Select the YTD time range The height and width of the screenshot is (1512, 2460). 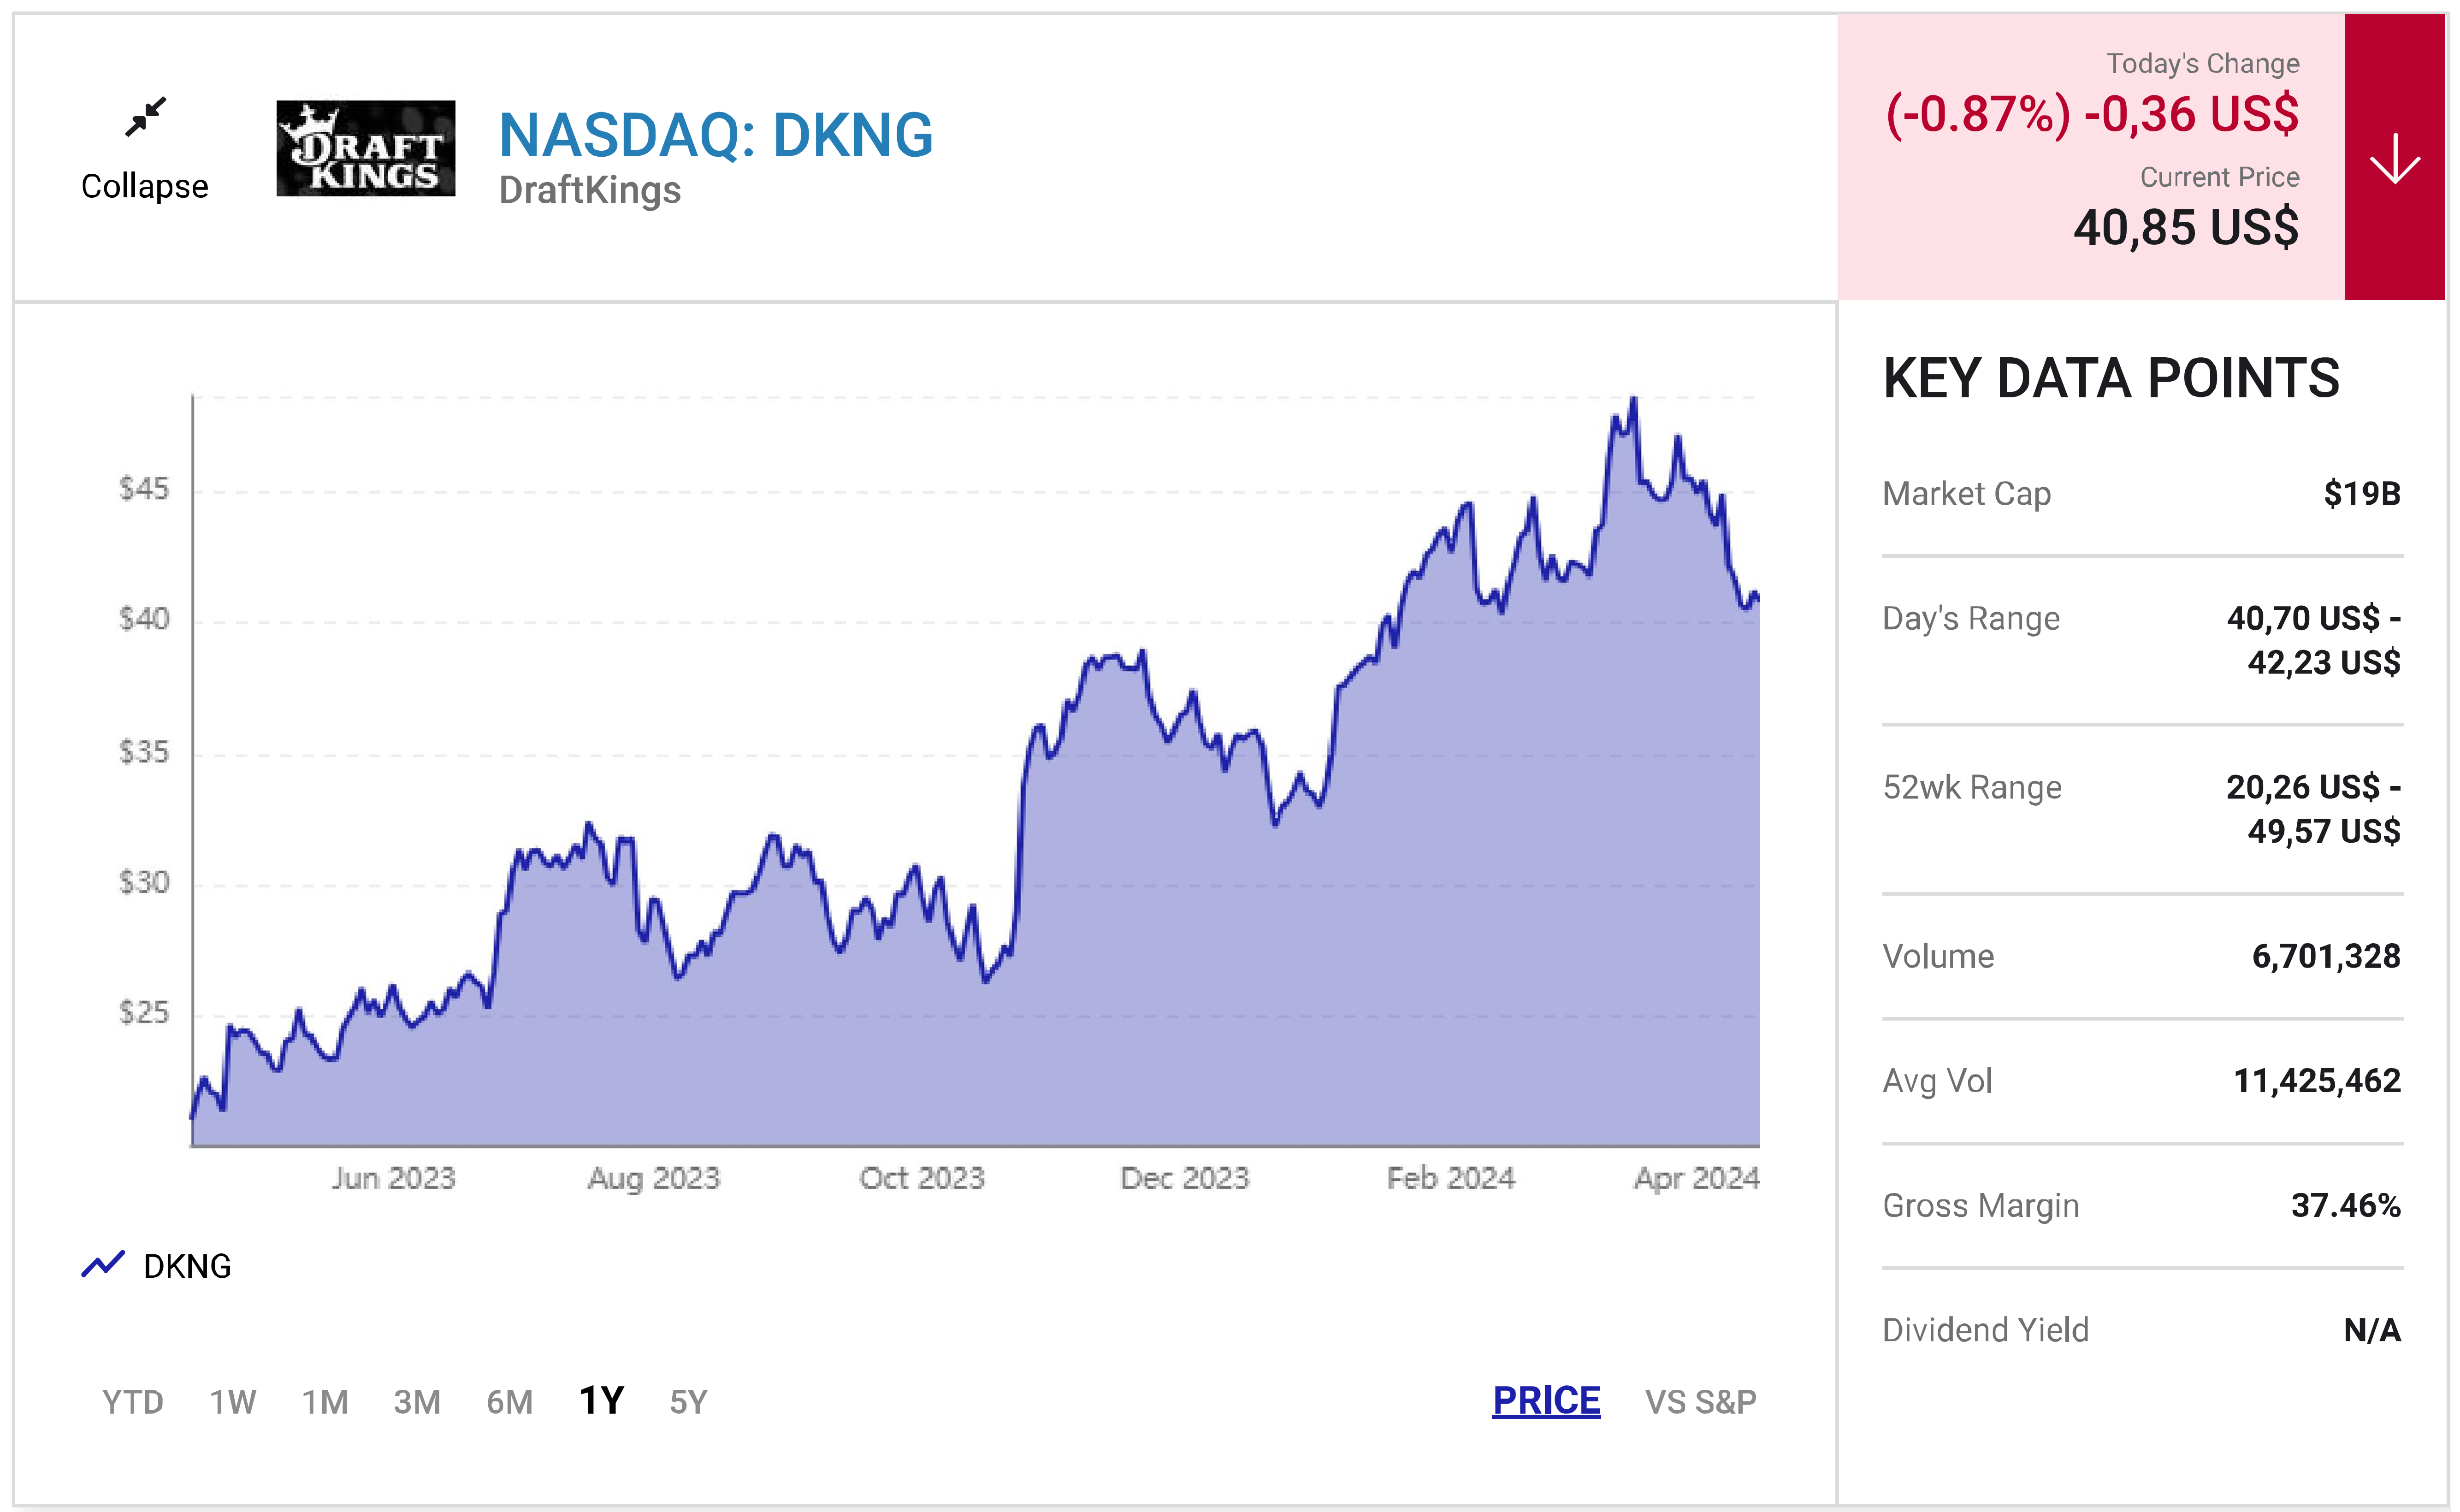coord(132,1401)
